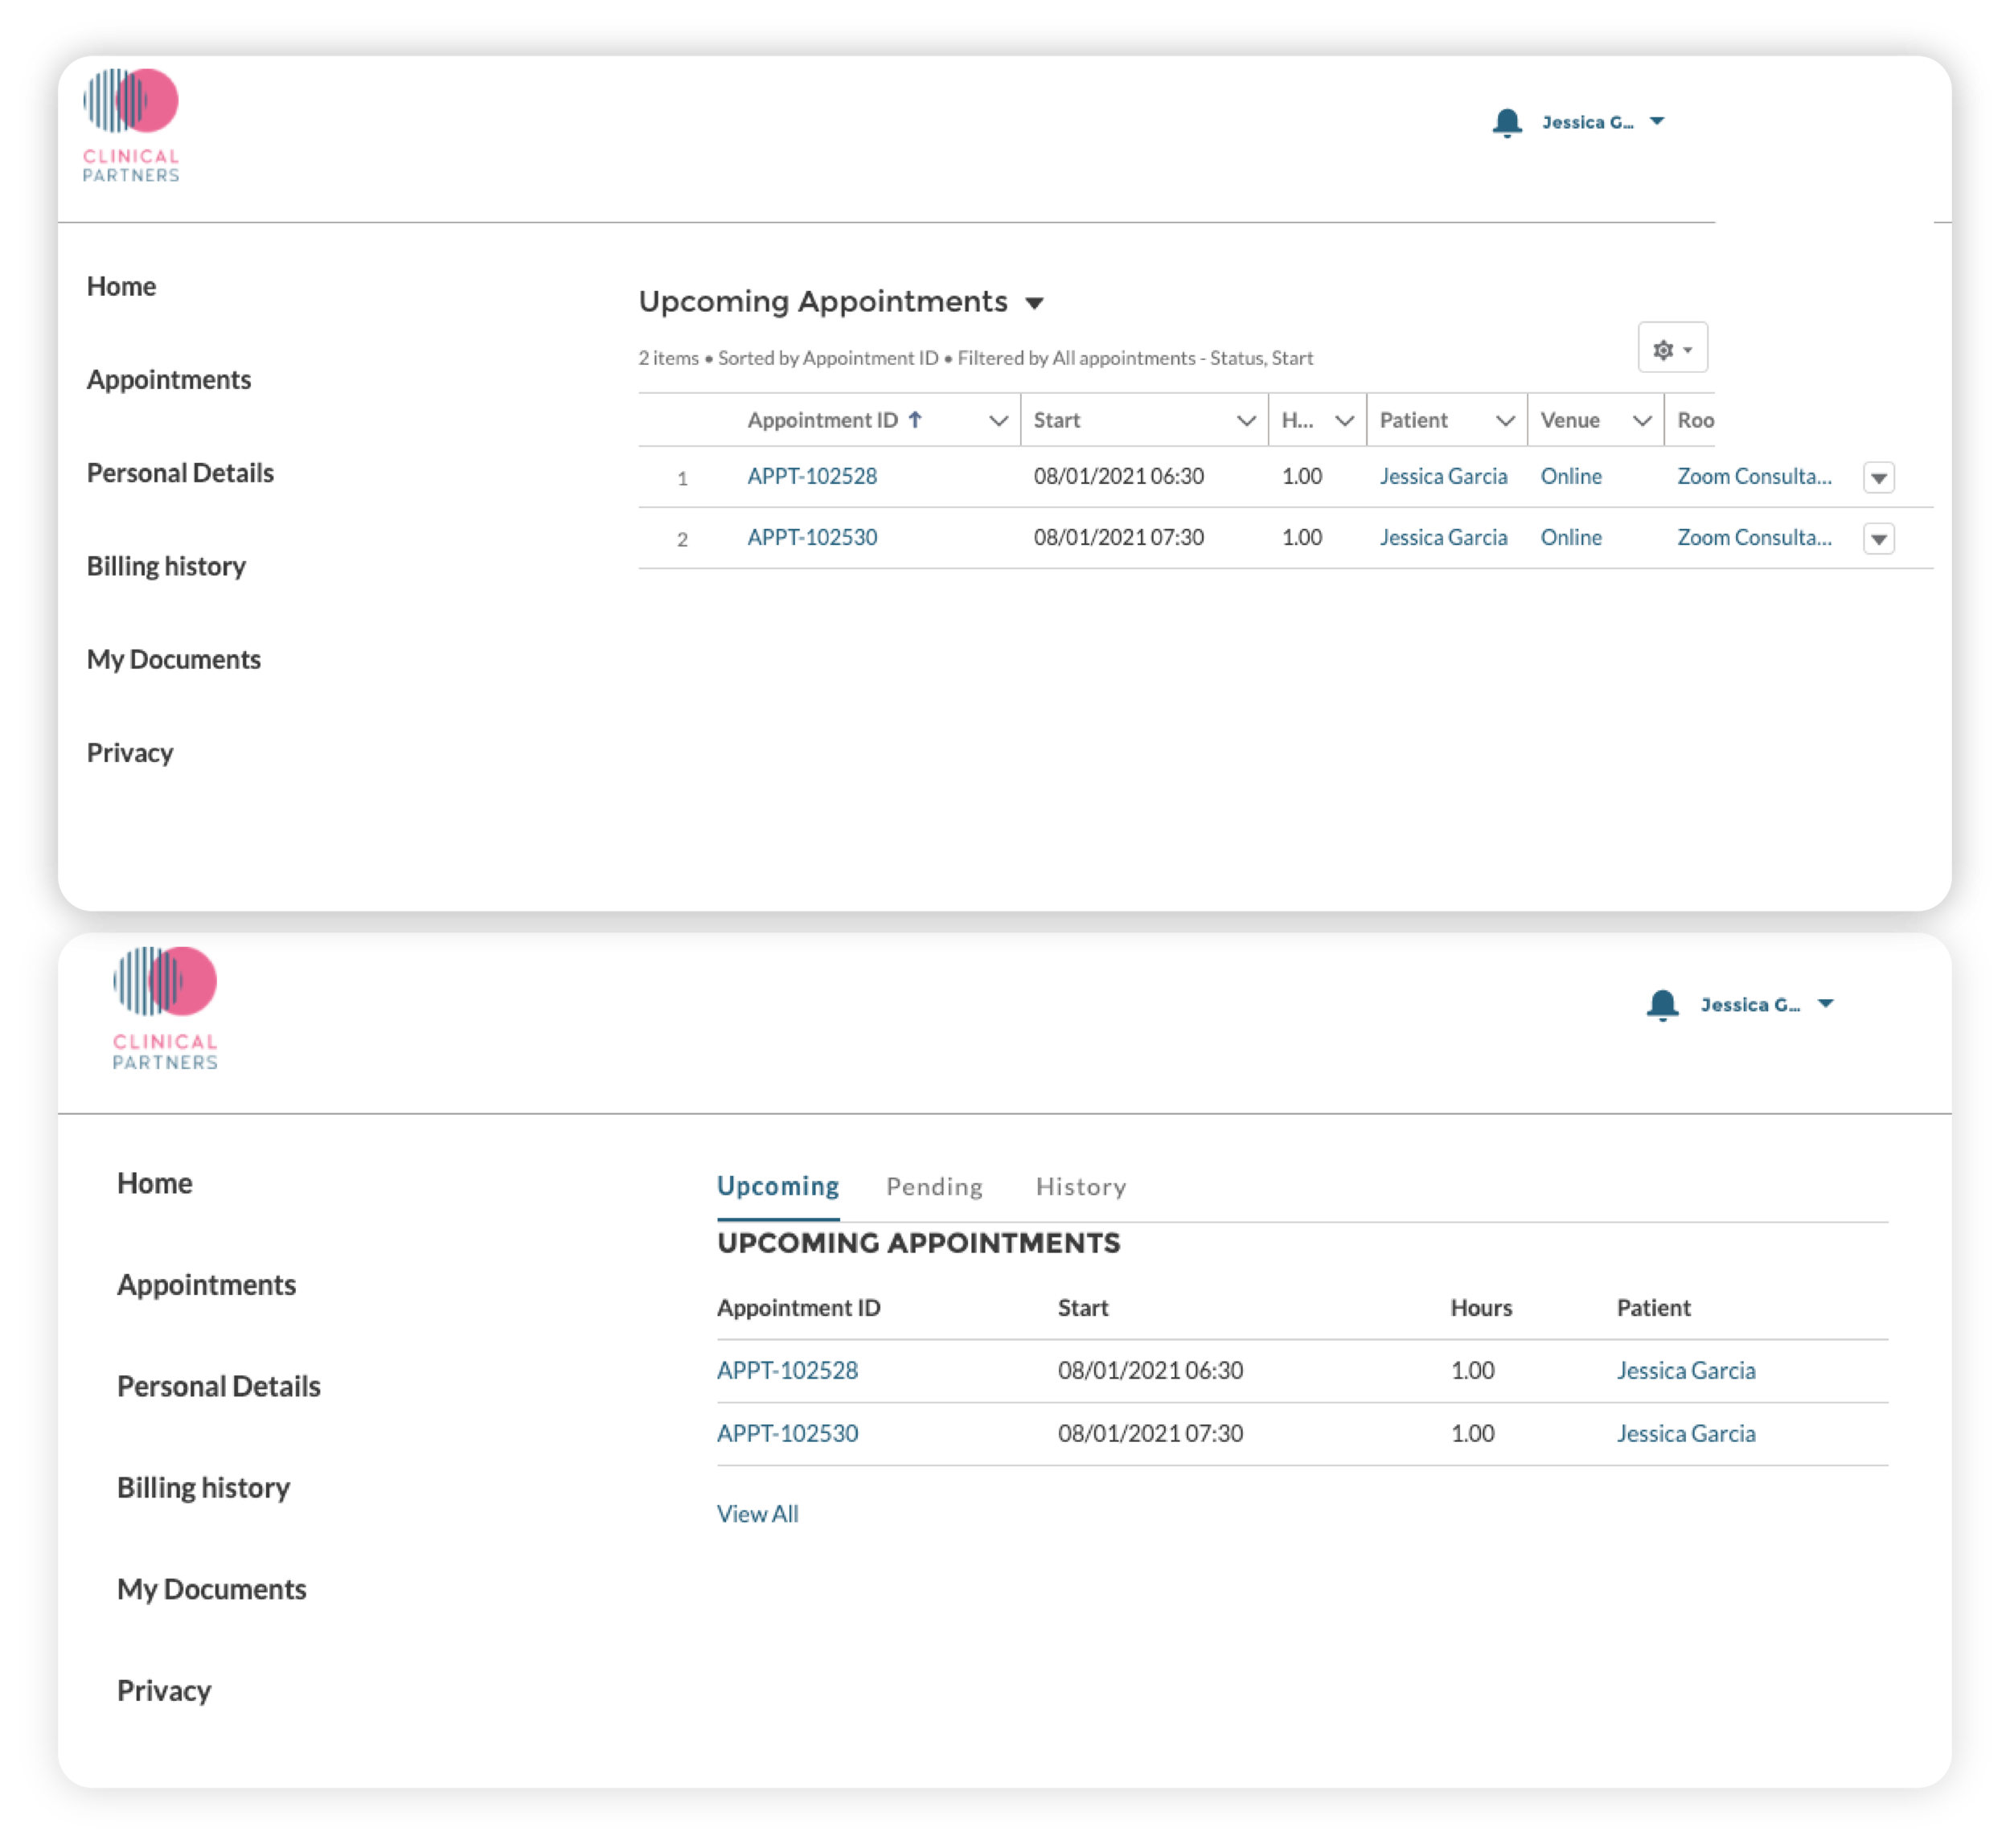Open Start column menu chevron
Viewport: 2010px width, 1848px height.
coord(1246,421)
